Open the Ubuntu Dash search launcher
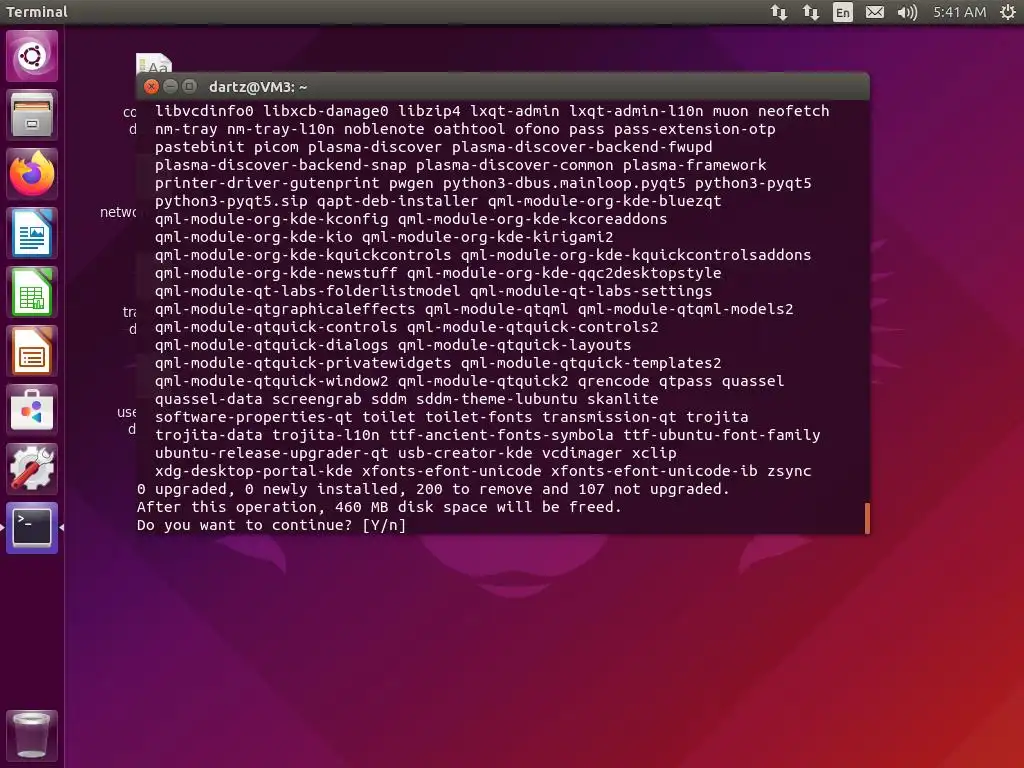The width and height of the screenshot is (1024, 768). coord(32,56)
